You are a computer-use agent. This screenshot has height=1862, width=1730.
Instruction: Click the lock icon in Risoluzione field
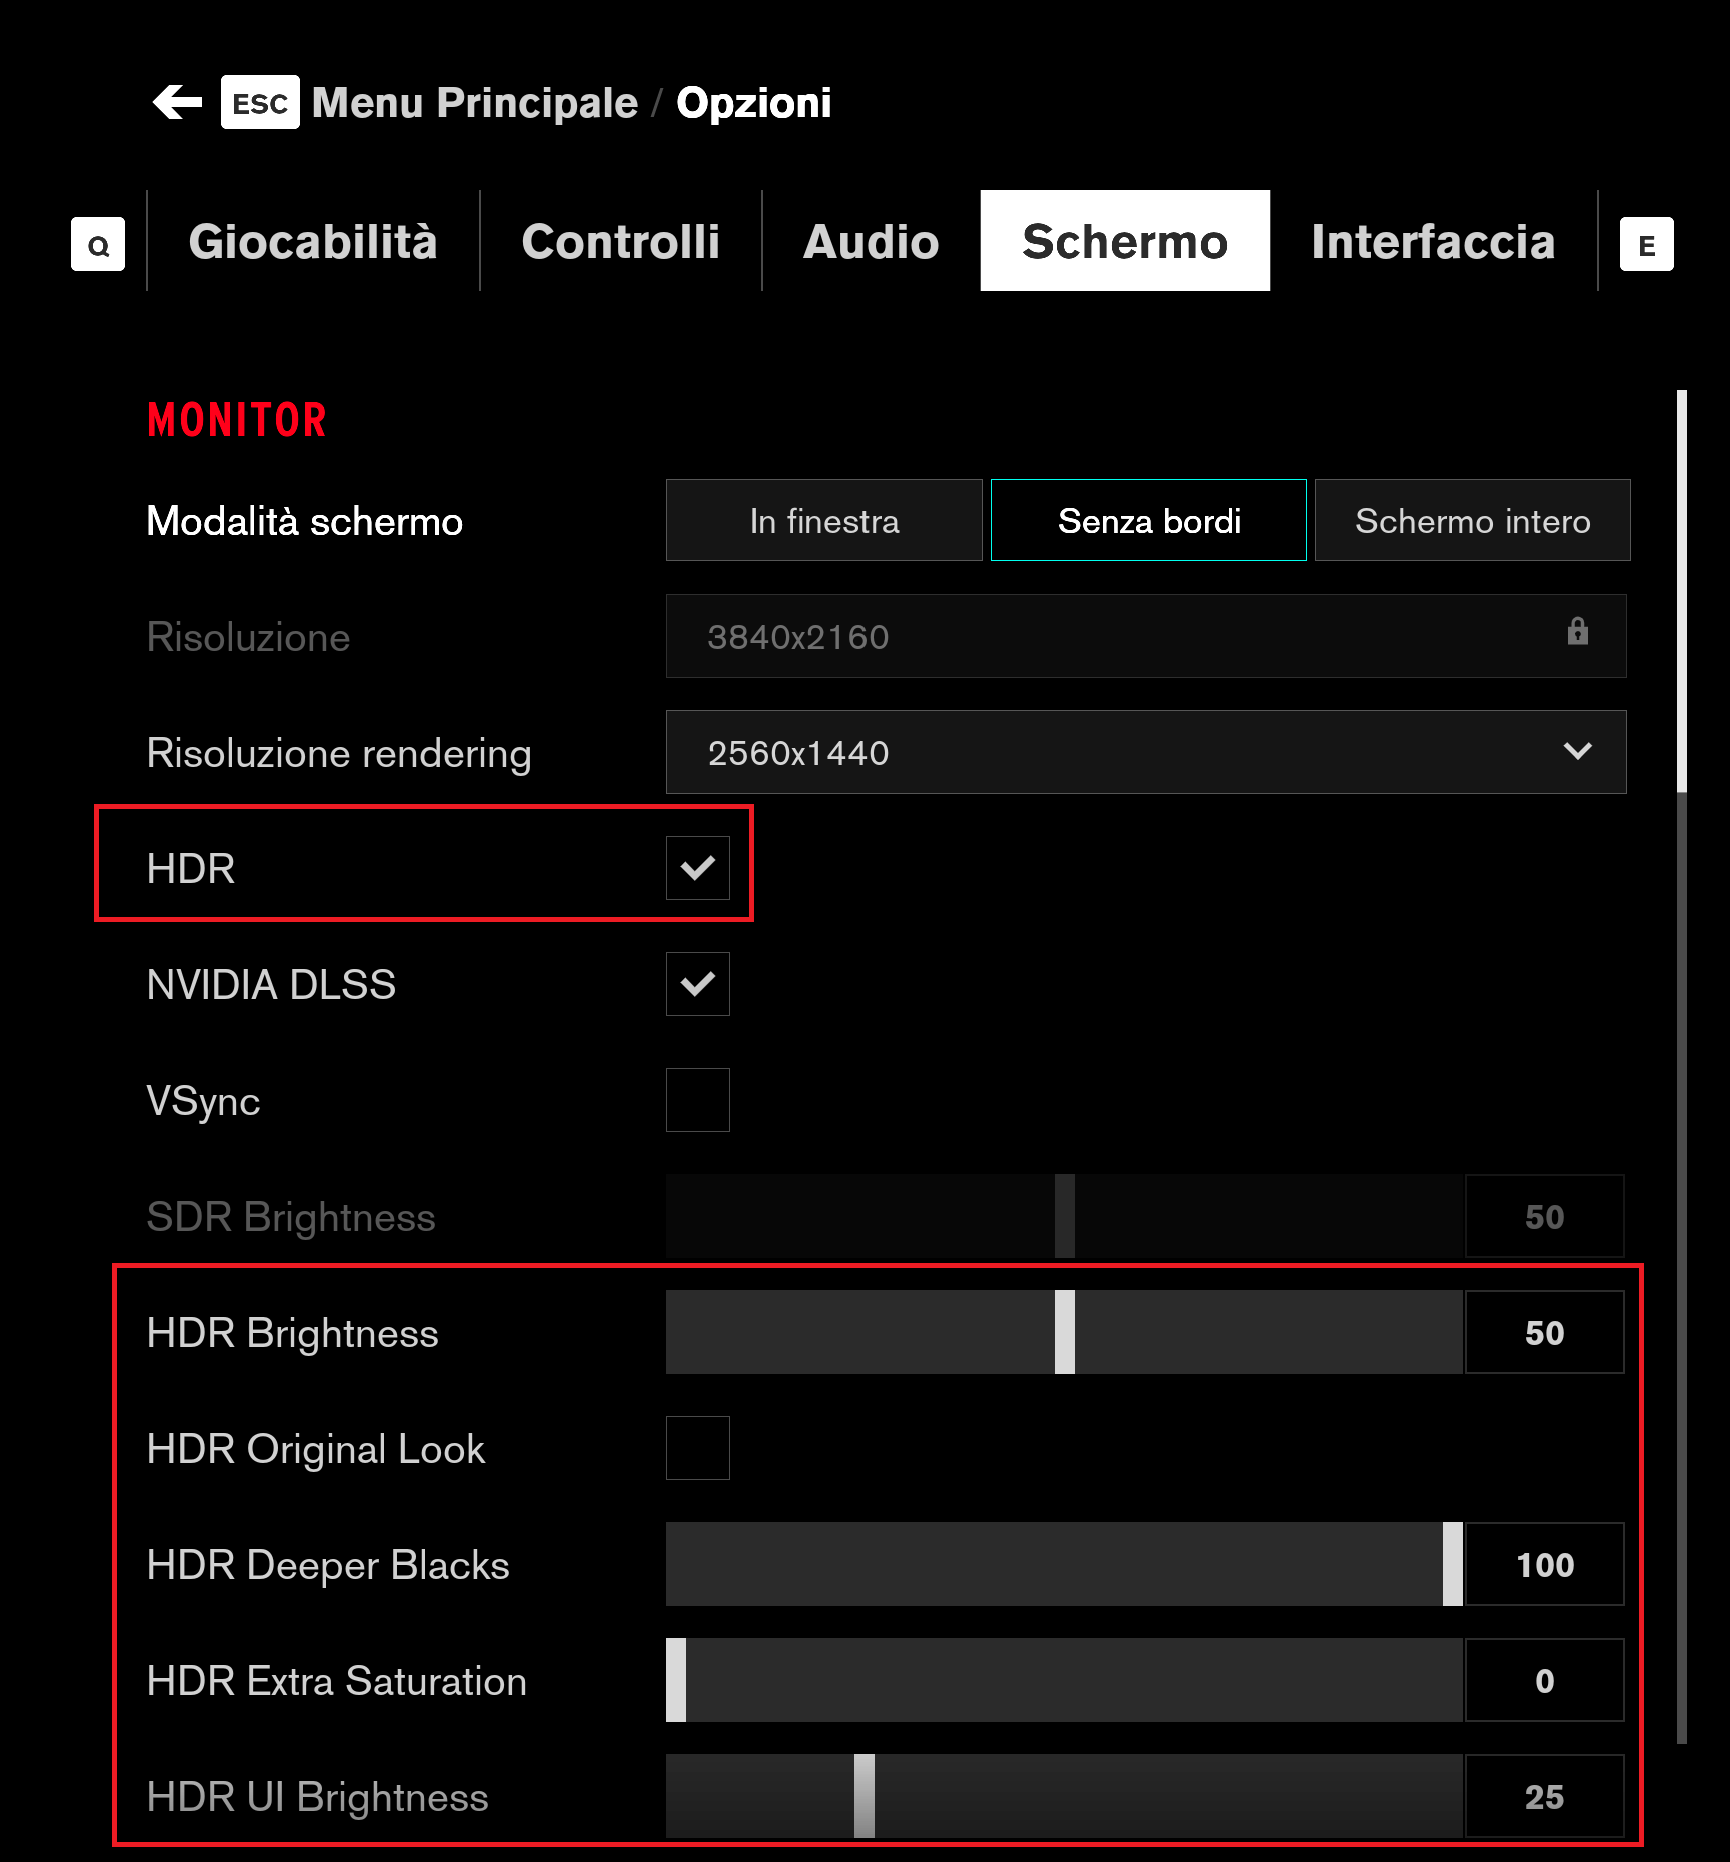pos(1577,631)
